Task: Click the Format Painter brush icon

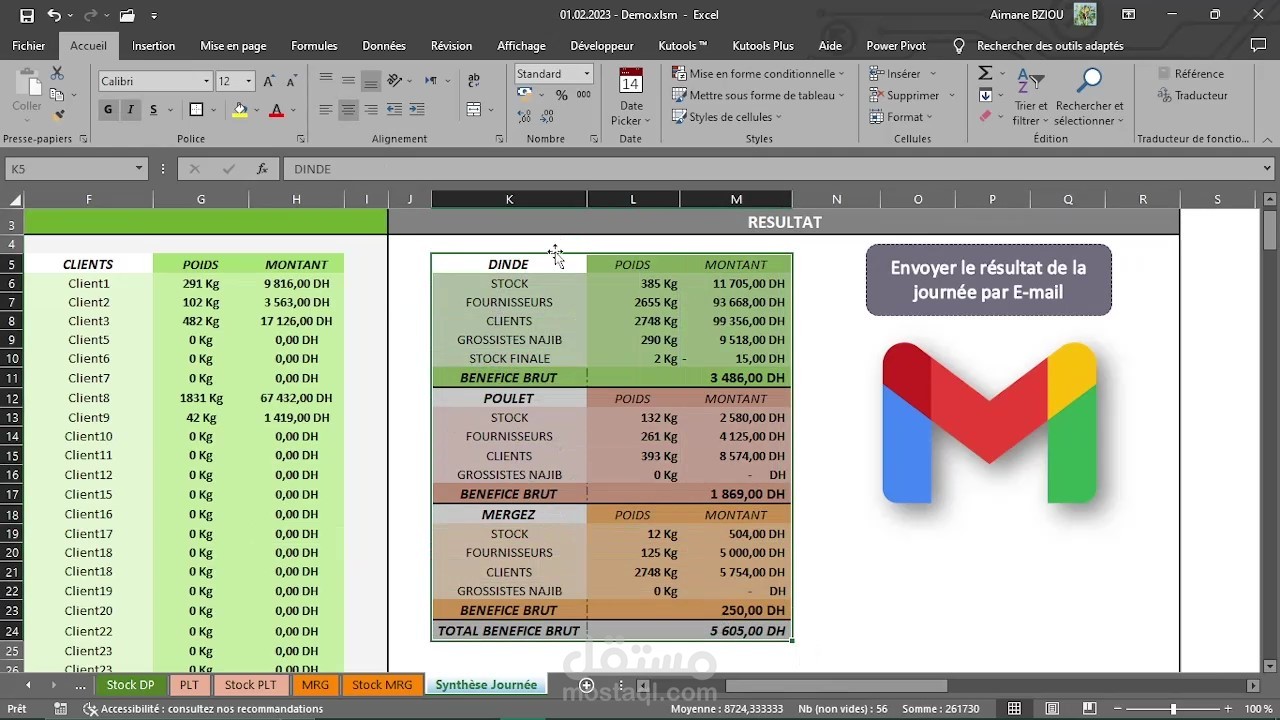Action: (57, 116)
